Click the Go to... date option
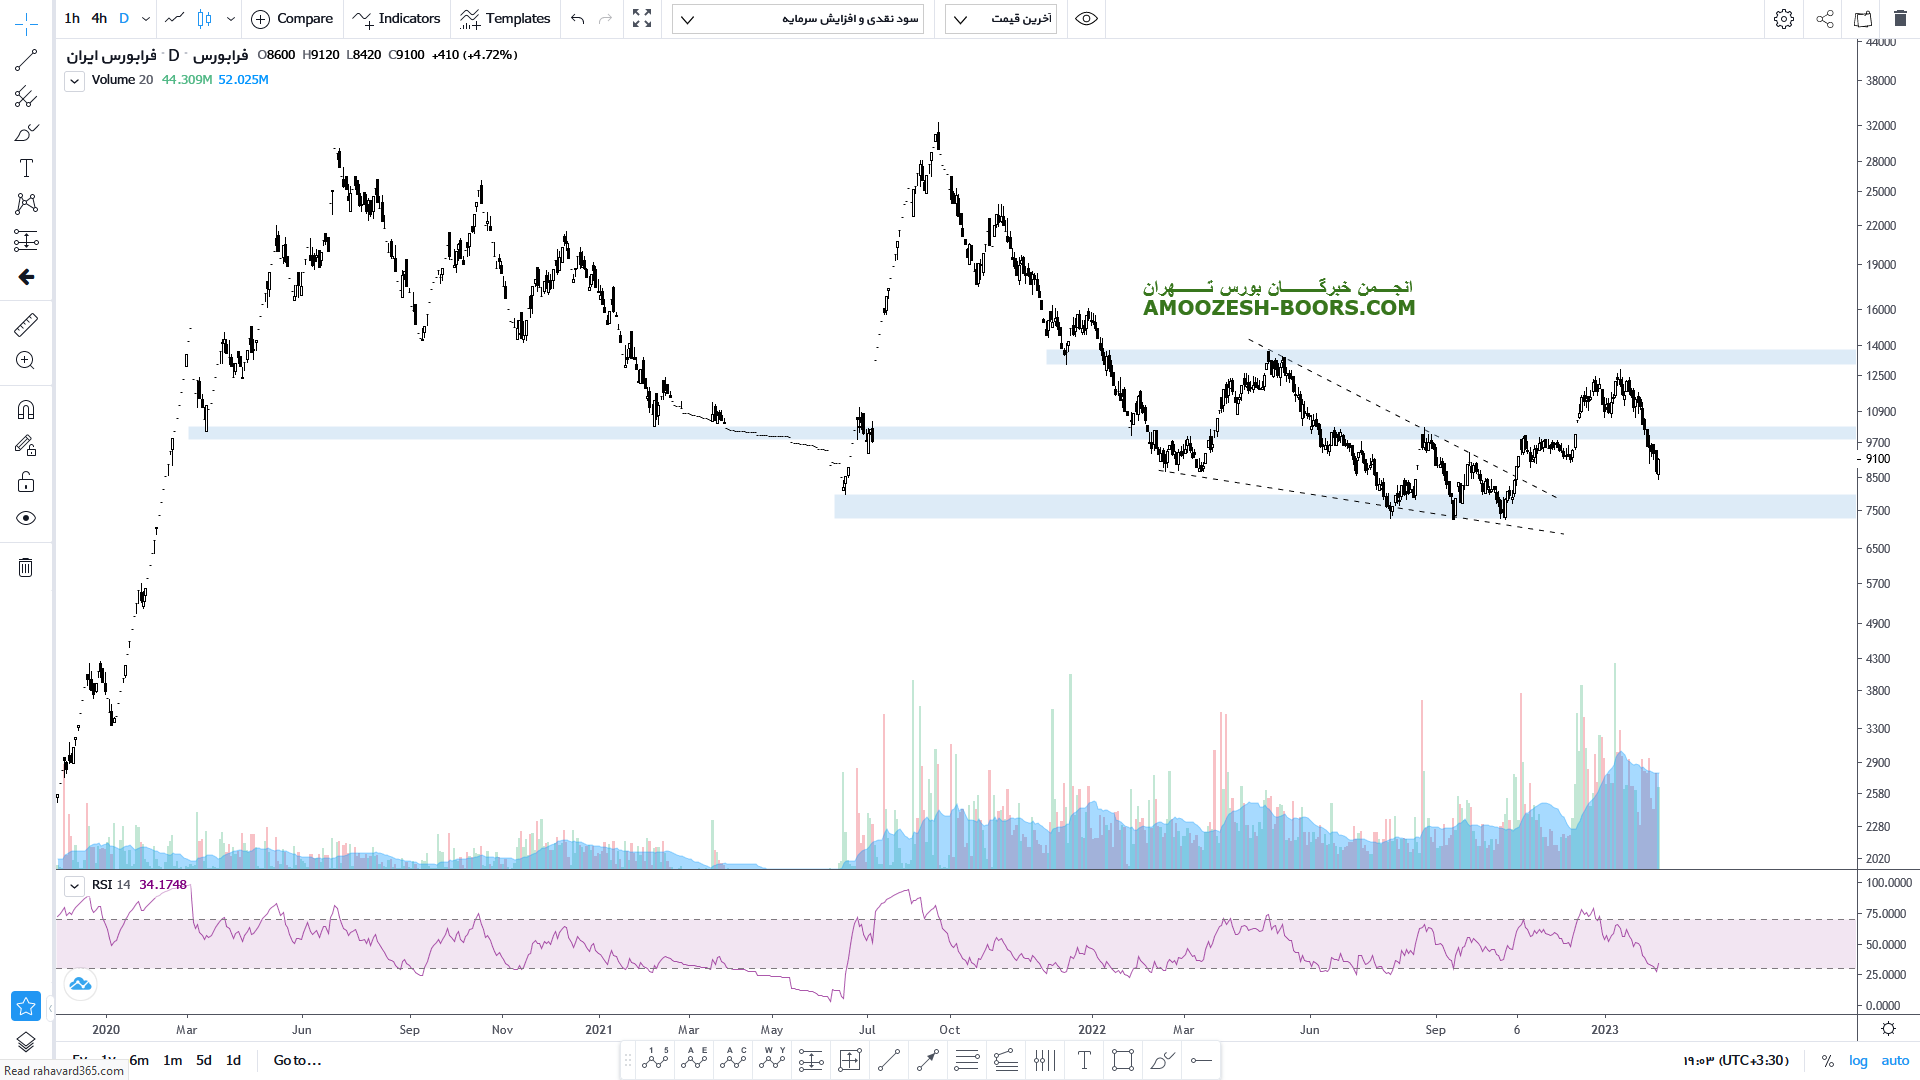1920x1080 pixels. click(297, 1060)
